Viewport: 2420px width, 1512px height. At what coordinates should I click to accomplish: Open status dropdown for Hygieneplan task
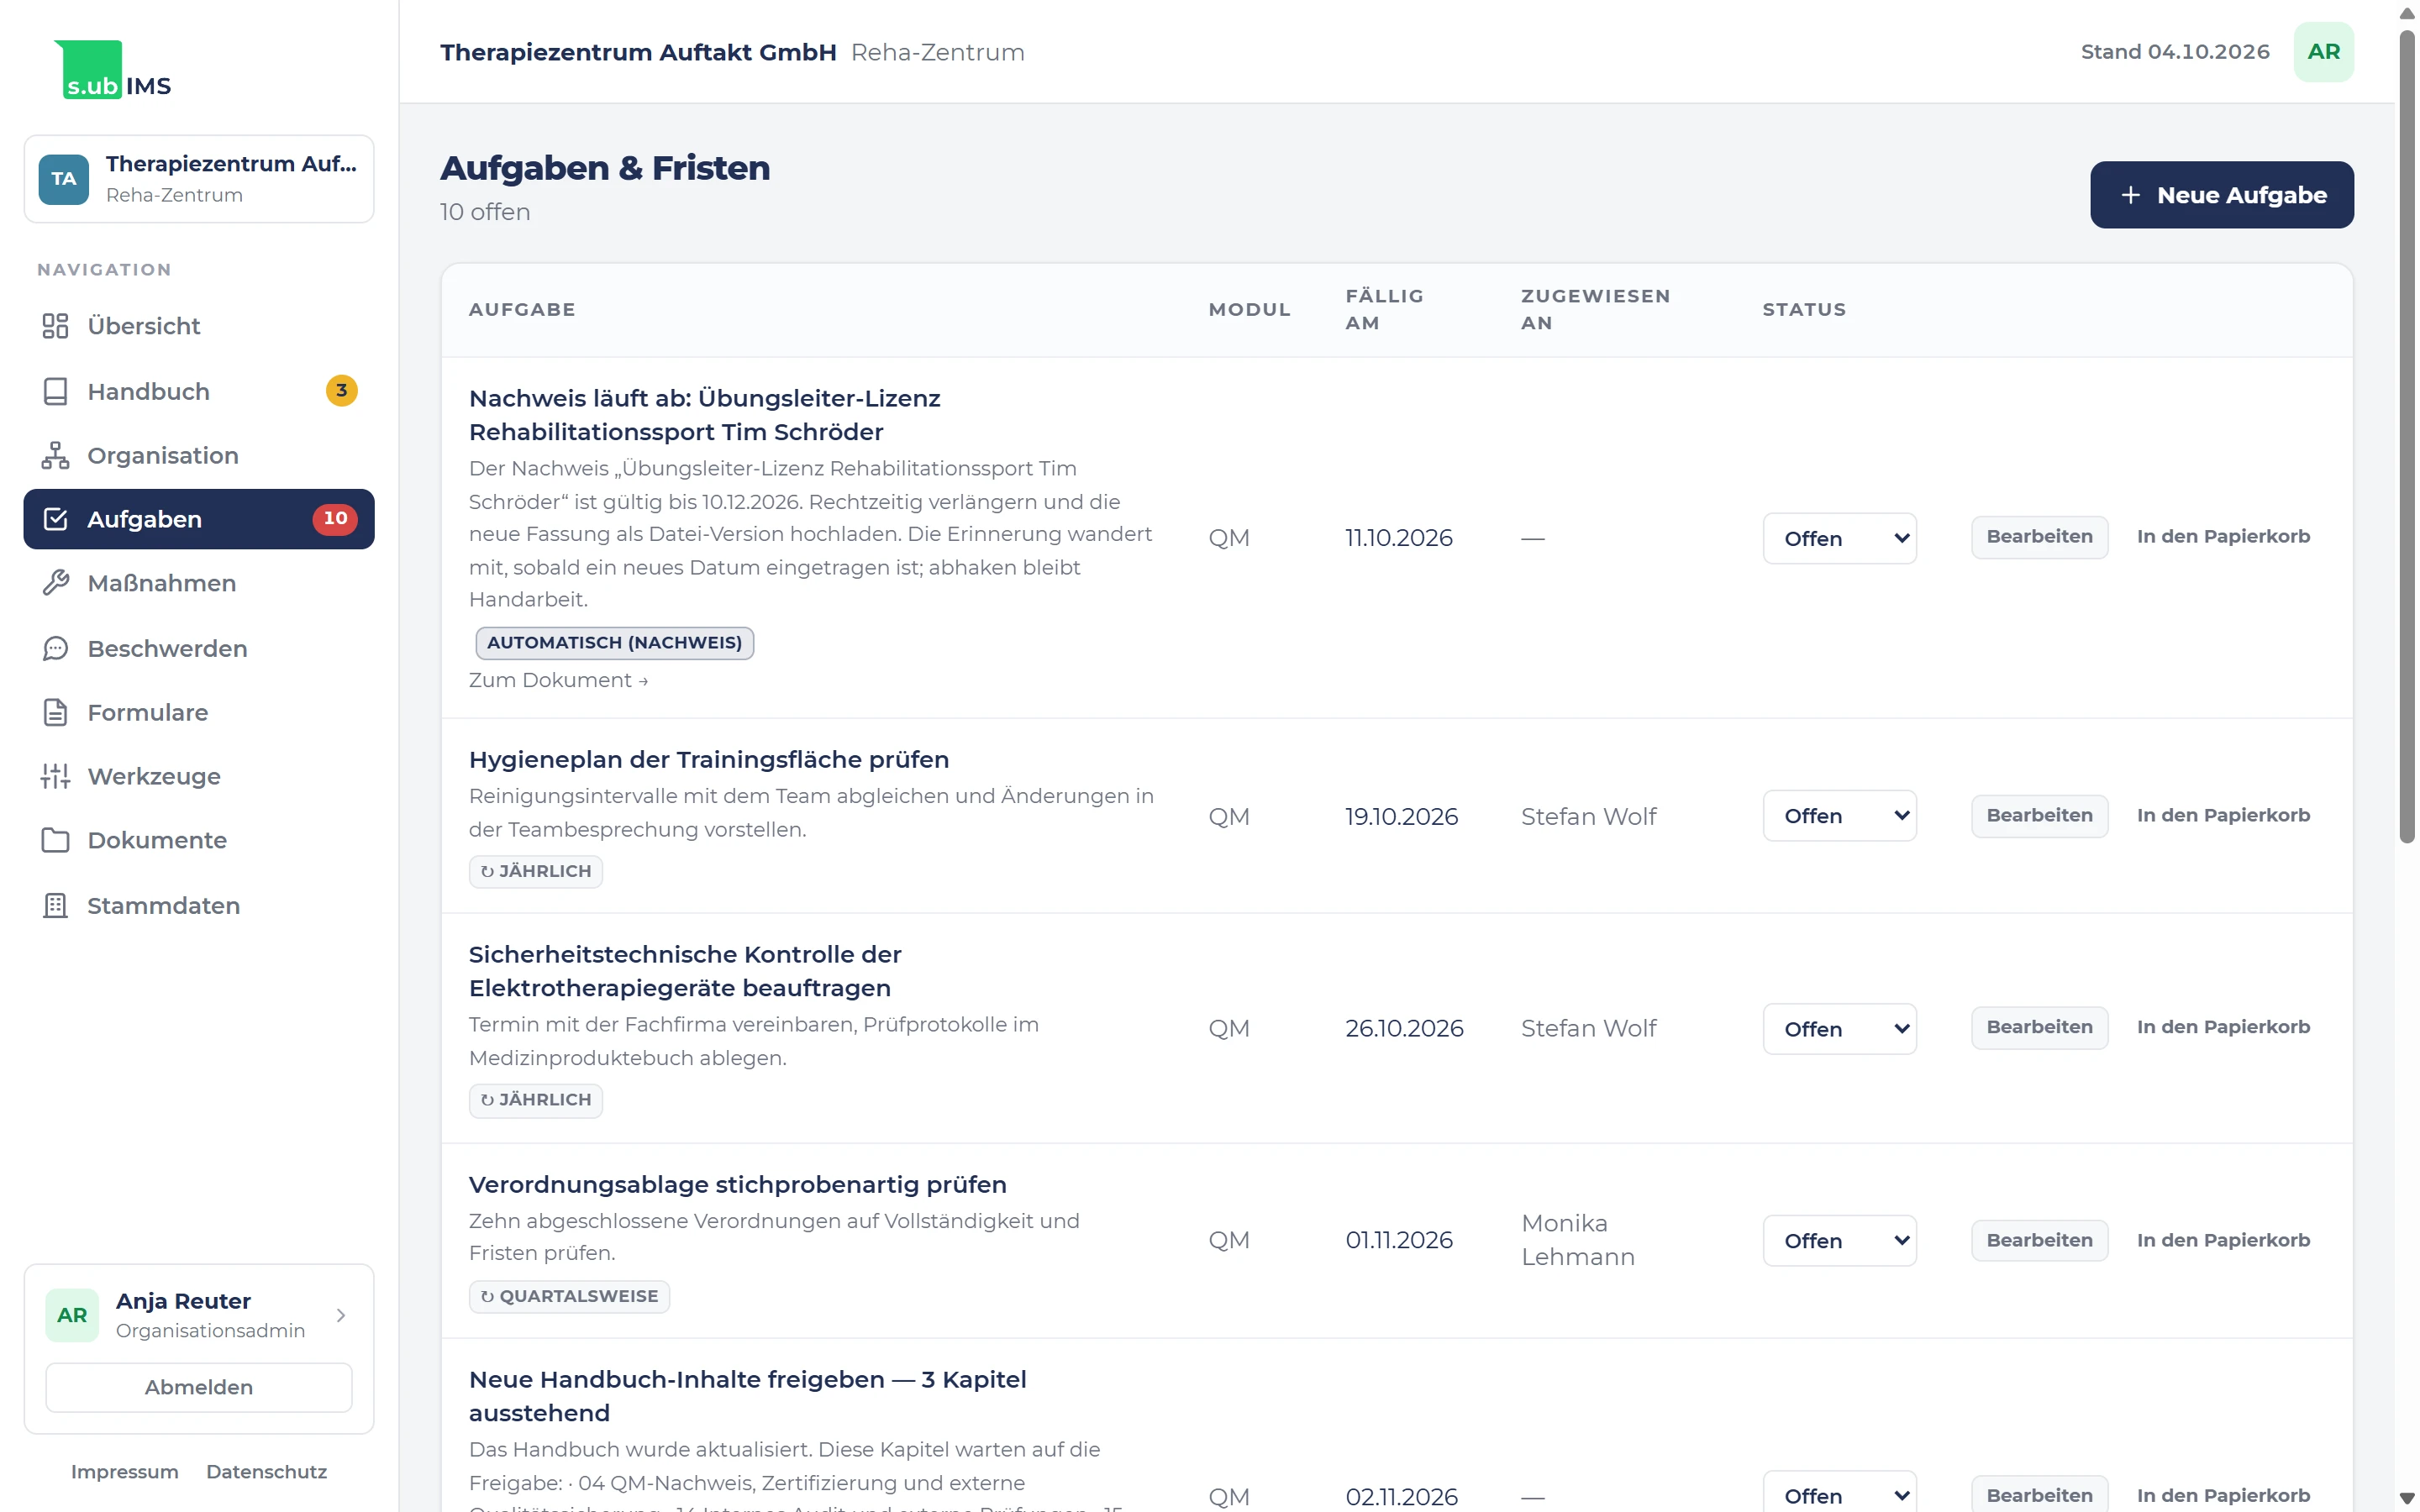pyautogui.click(x=1839, y=816)
